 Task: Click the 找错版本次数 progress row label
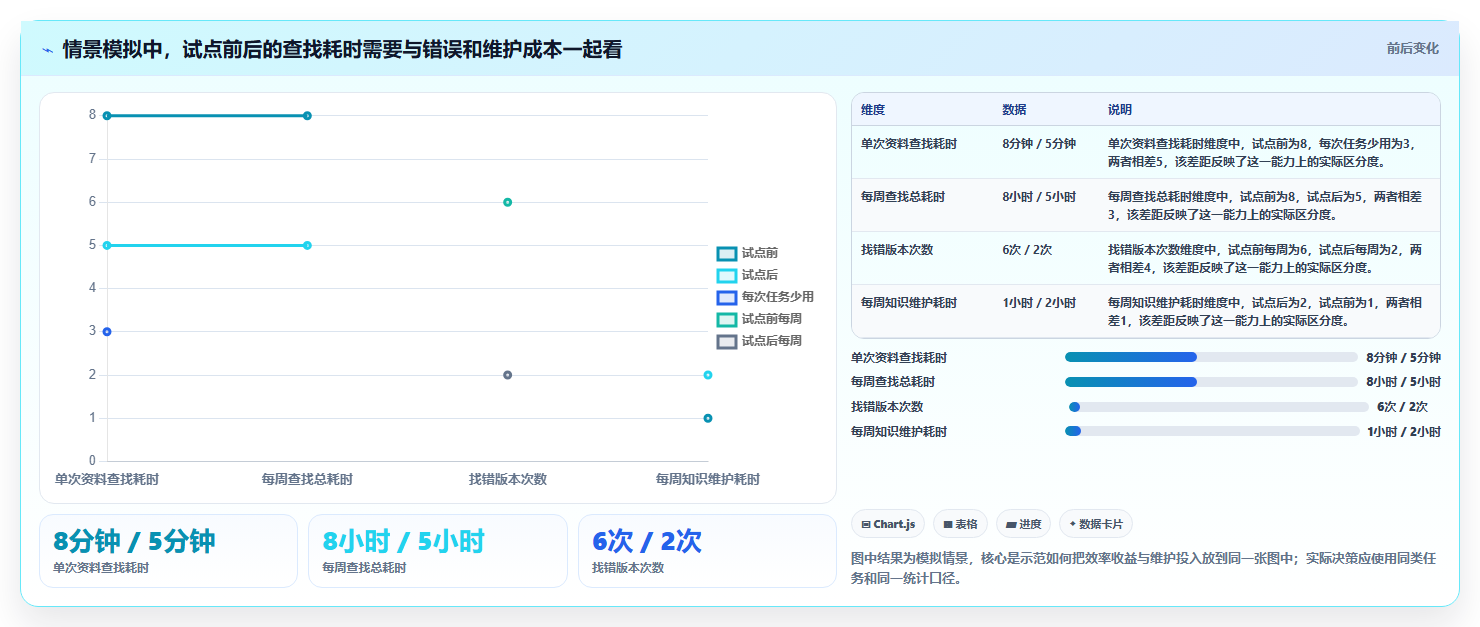[887, 407]
